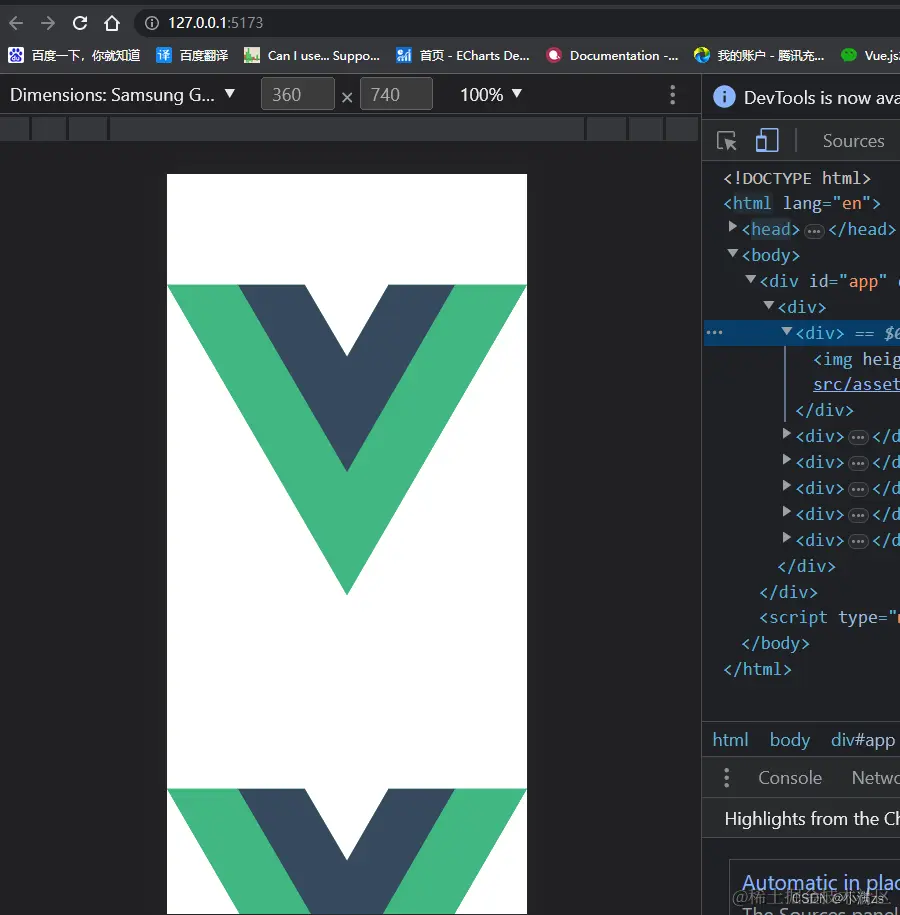Click div#app in the breadcrumb bar
900x915 pixels.
[x=863, y=740]
